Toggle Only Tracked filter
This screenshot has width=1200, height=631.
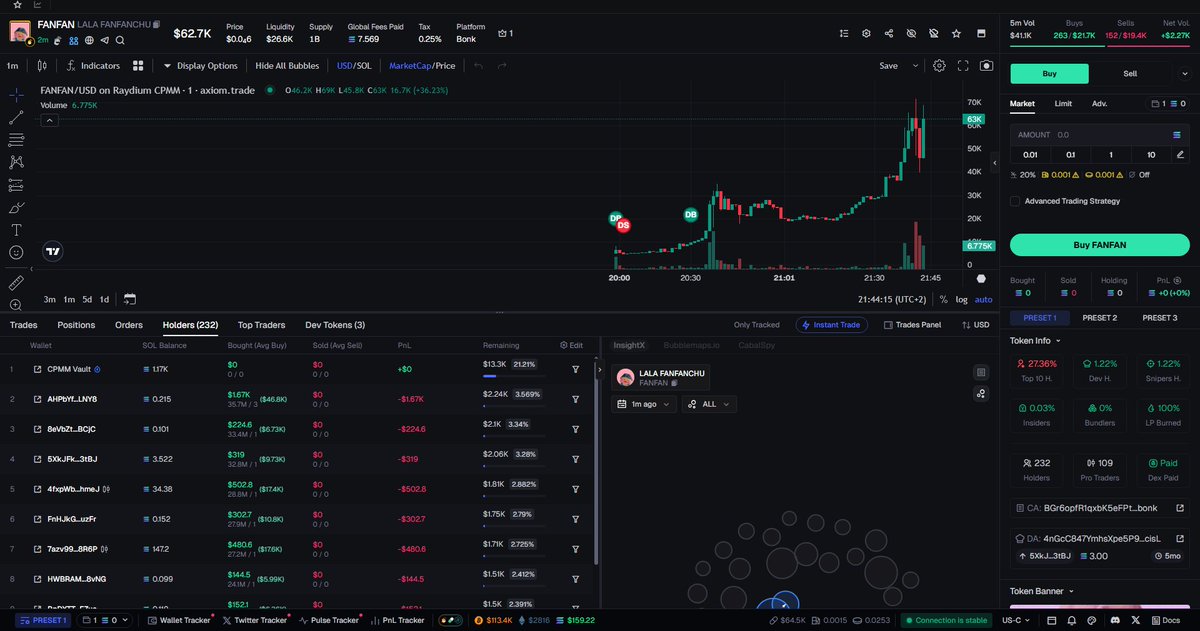click(x=756, y=325)
